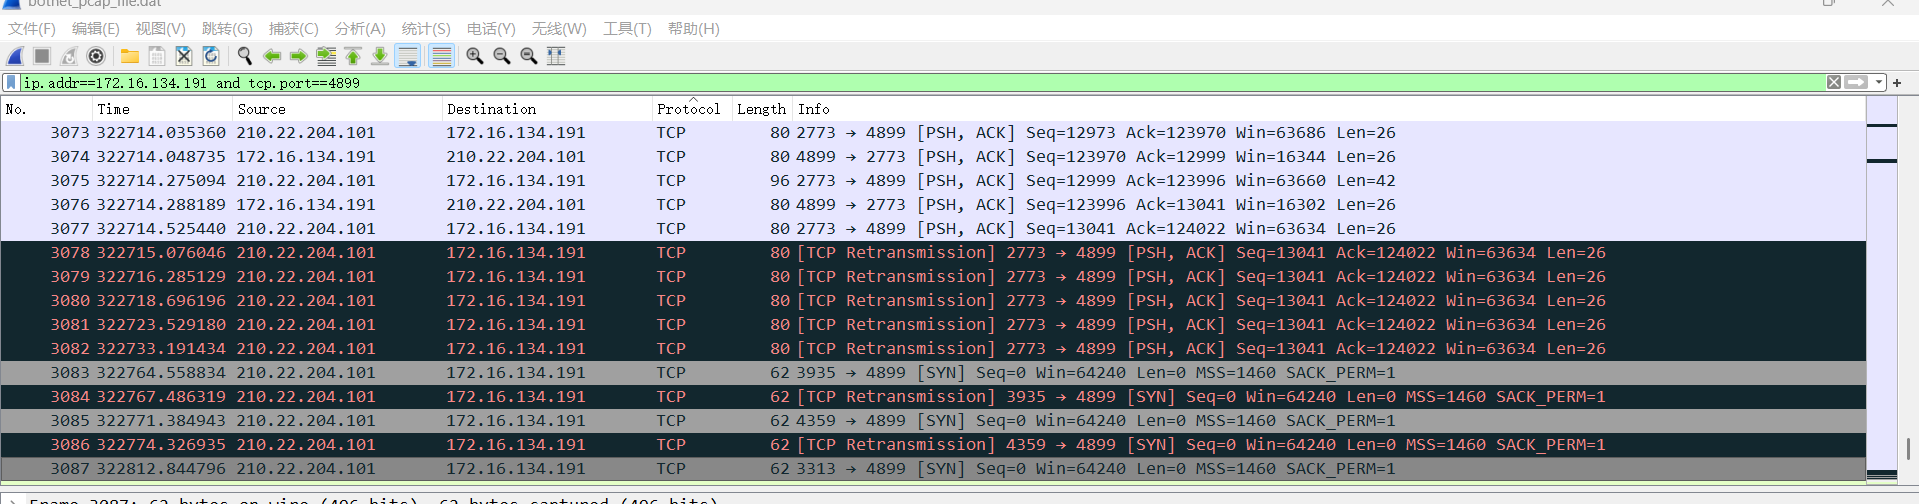The image size is (1919, 504).
Task: Select retransmission packet 3079
Action: (x=933, y=277)
